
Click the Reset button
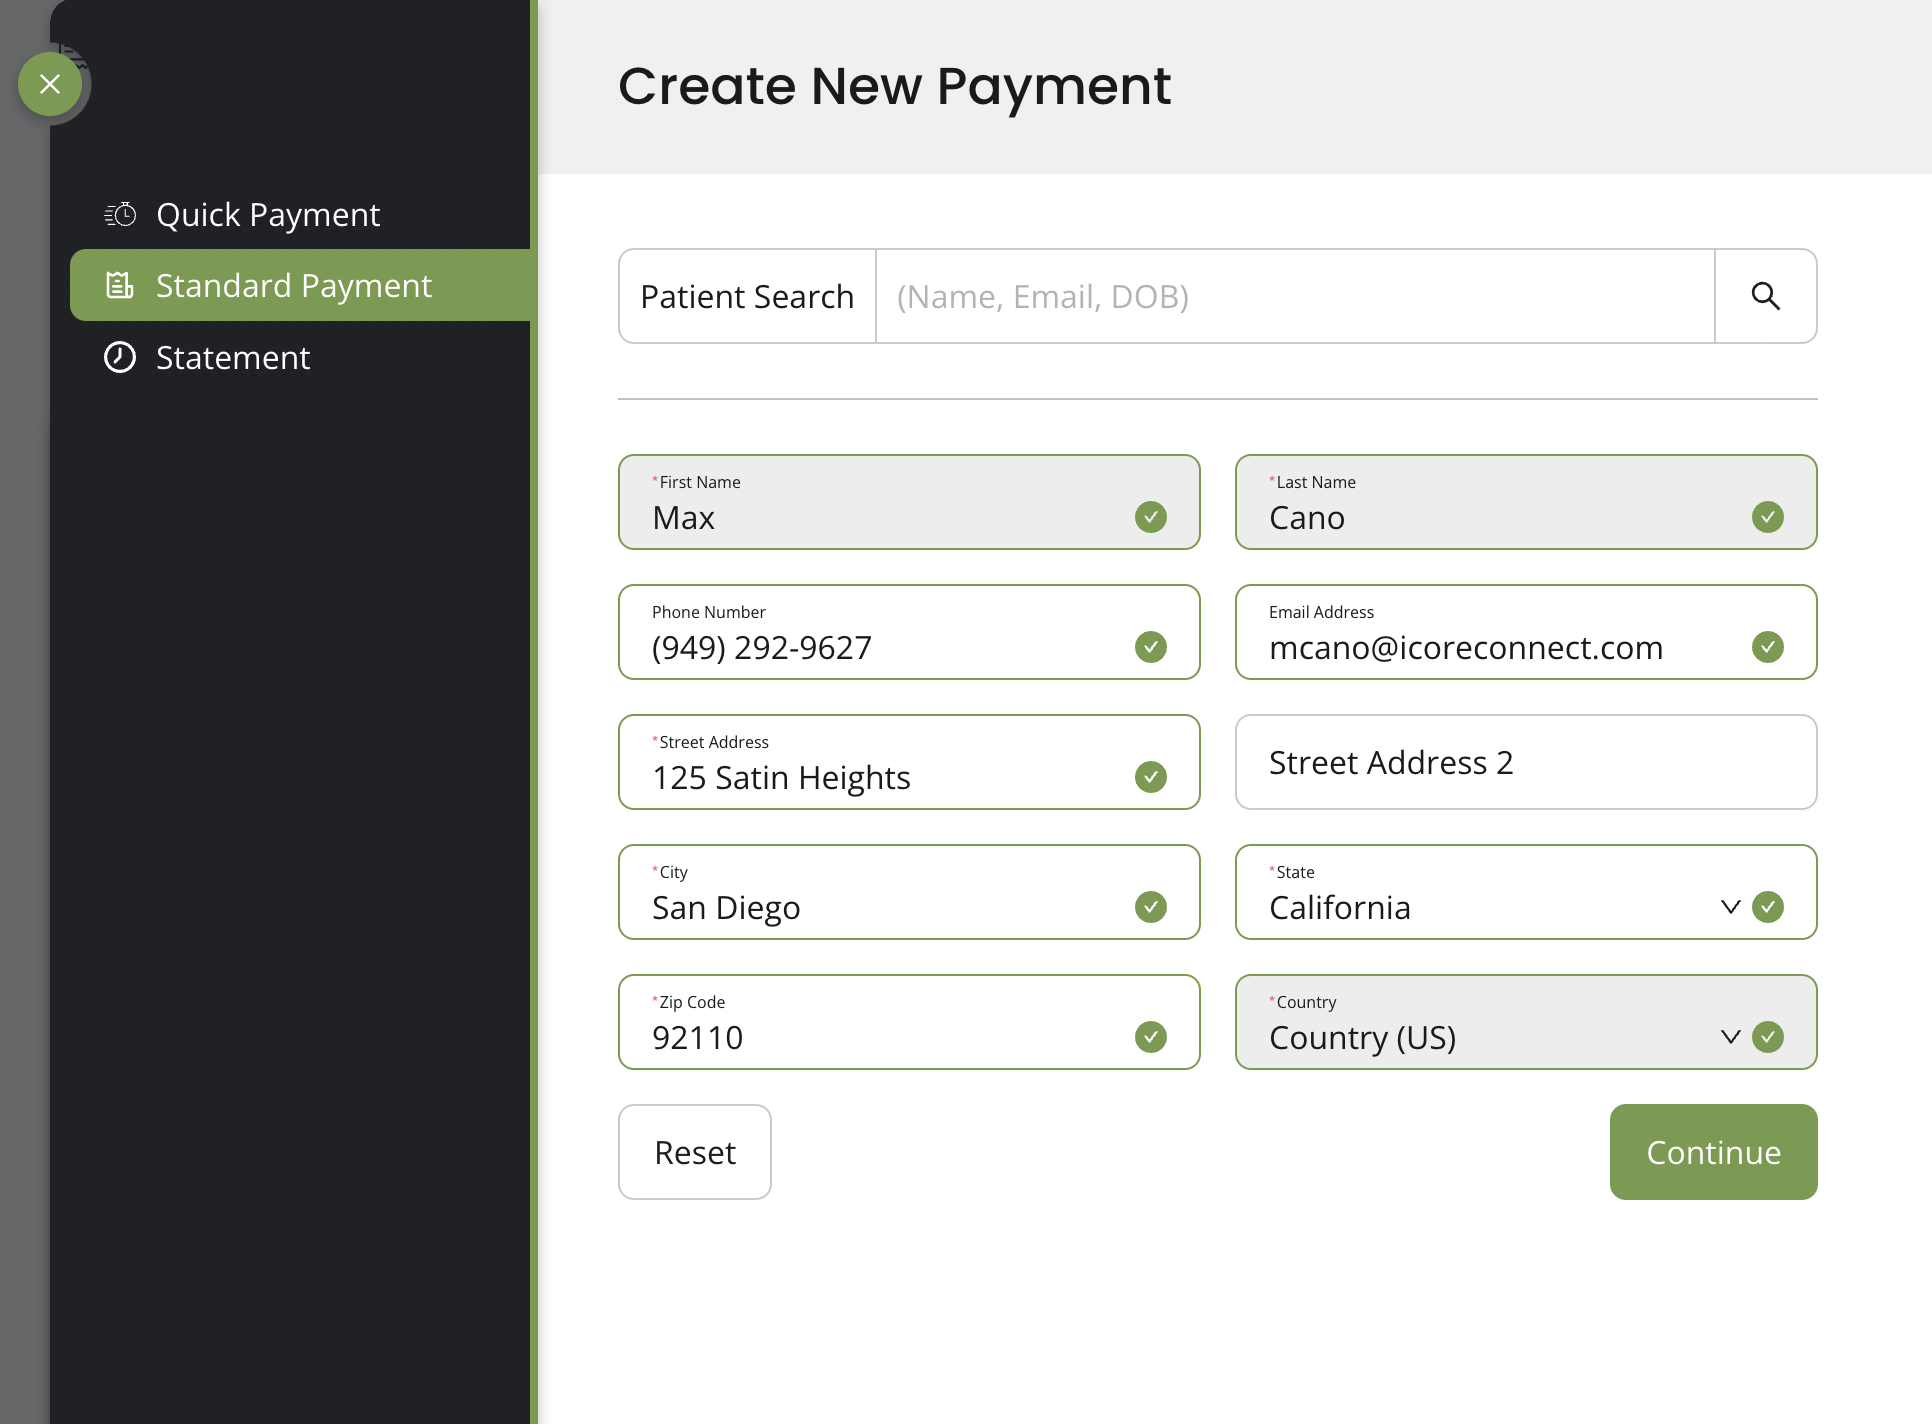point(694,1152)
